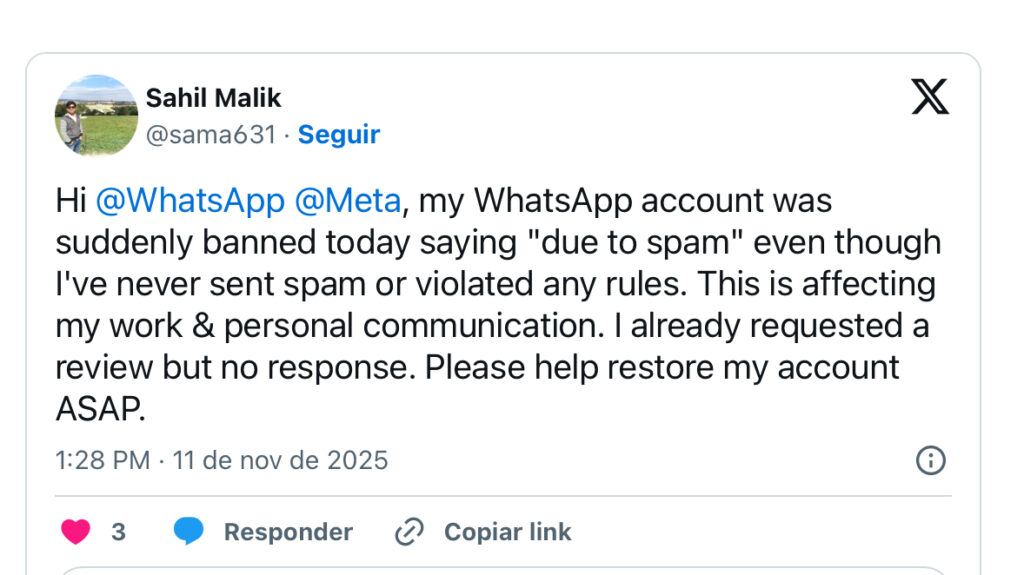Click the phrase "Please help restore my account"
Screen dimensions: 1024x575
click(x=662, y=367)
